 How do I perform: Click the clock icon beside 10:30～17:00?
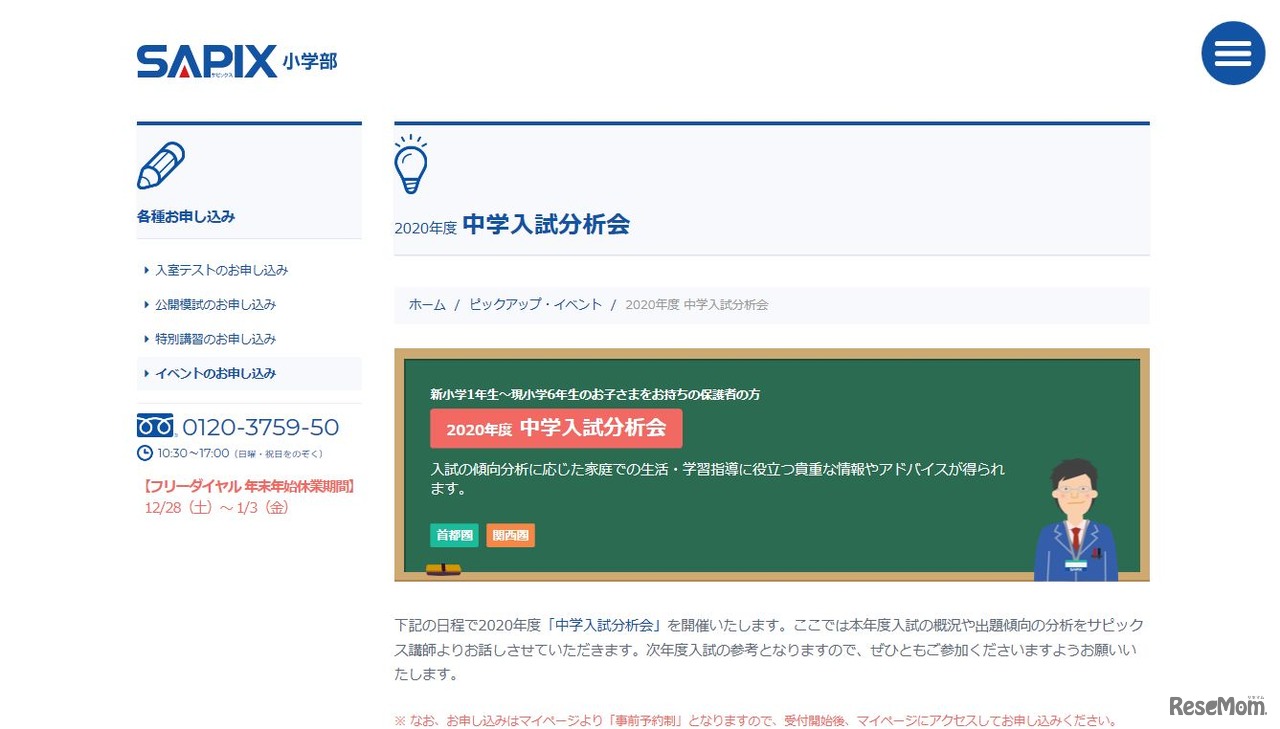click(x=145, y=453)
